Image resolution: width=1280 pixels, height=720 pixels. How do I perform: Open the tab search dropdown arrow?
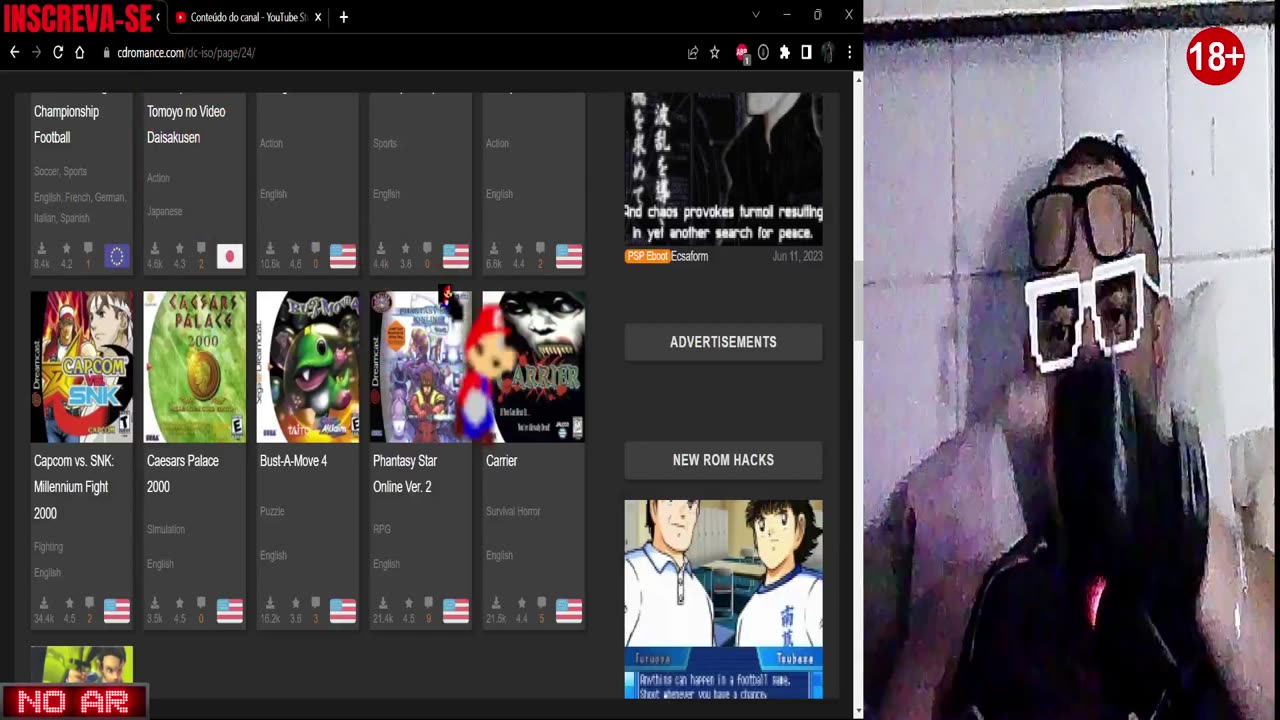[756, 15]
